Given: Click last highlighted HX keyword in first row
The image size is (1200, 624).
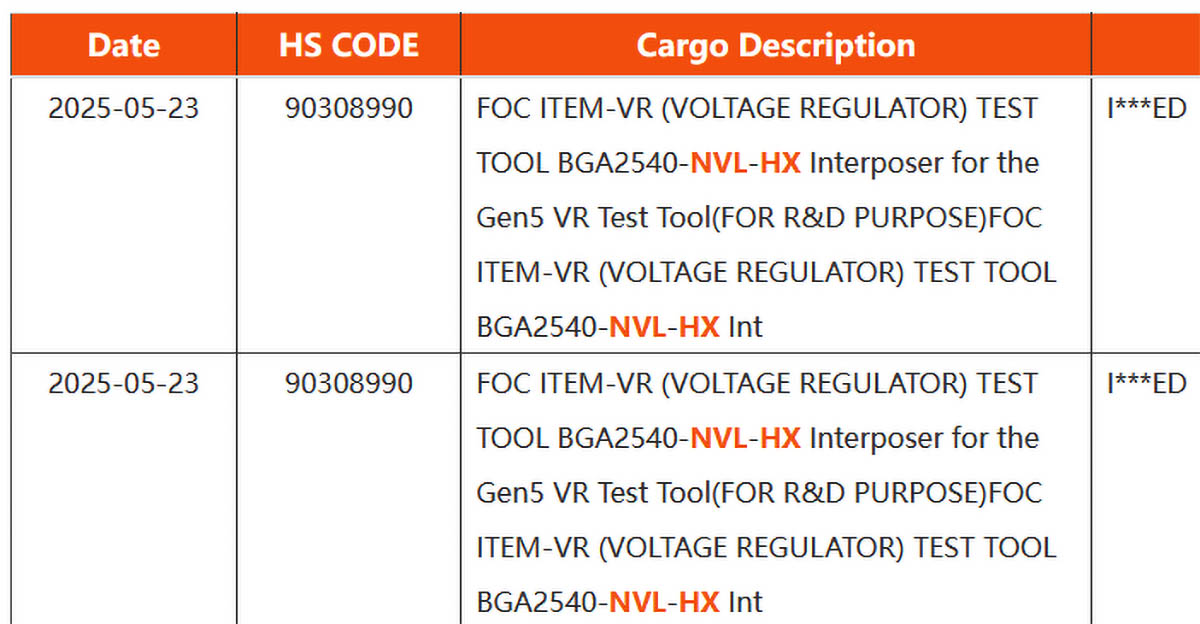Looking at the screenshot, I should (699, 327).
